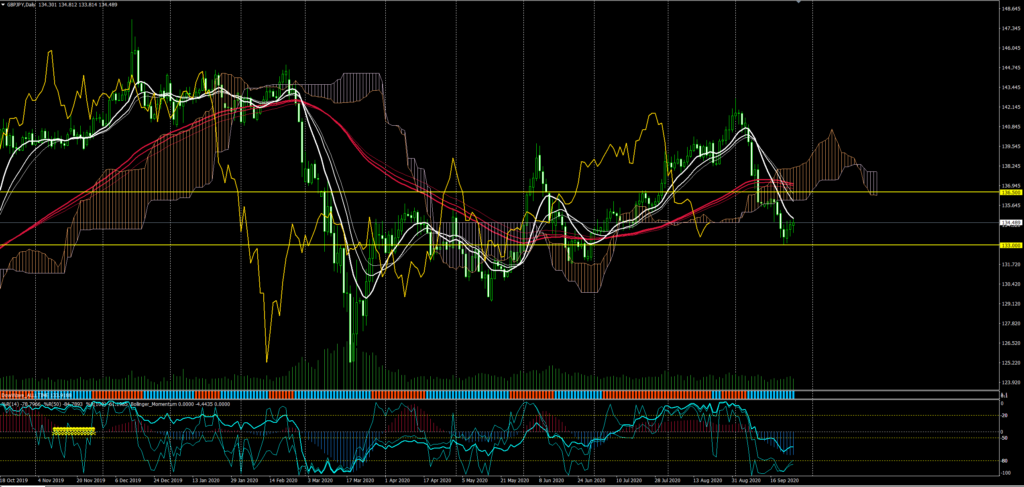The width and height of the screenshot is (1024, 487).
Task: Click the GBPJPY chart title dropdown arrow
Action: (4, 4)
